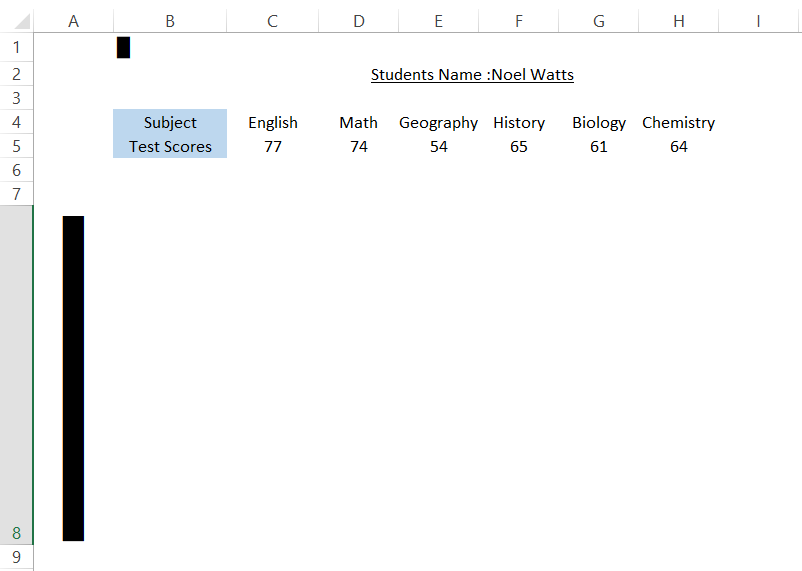Click the English subject cell
Viewport: 802px width, 571px height.
[273, 122]
